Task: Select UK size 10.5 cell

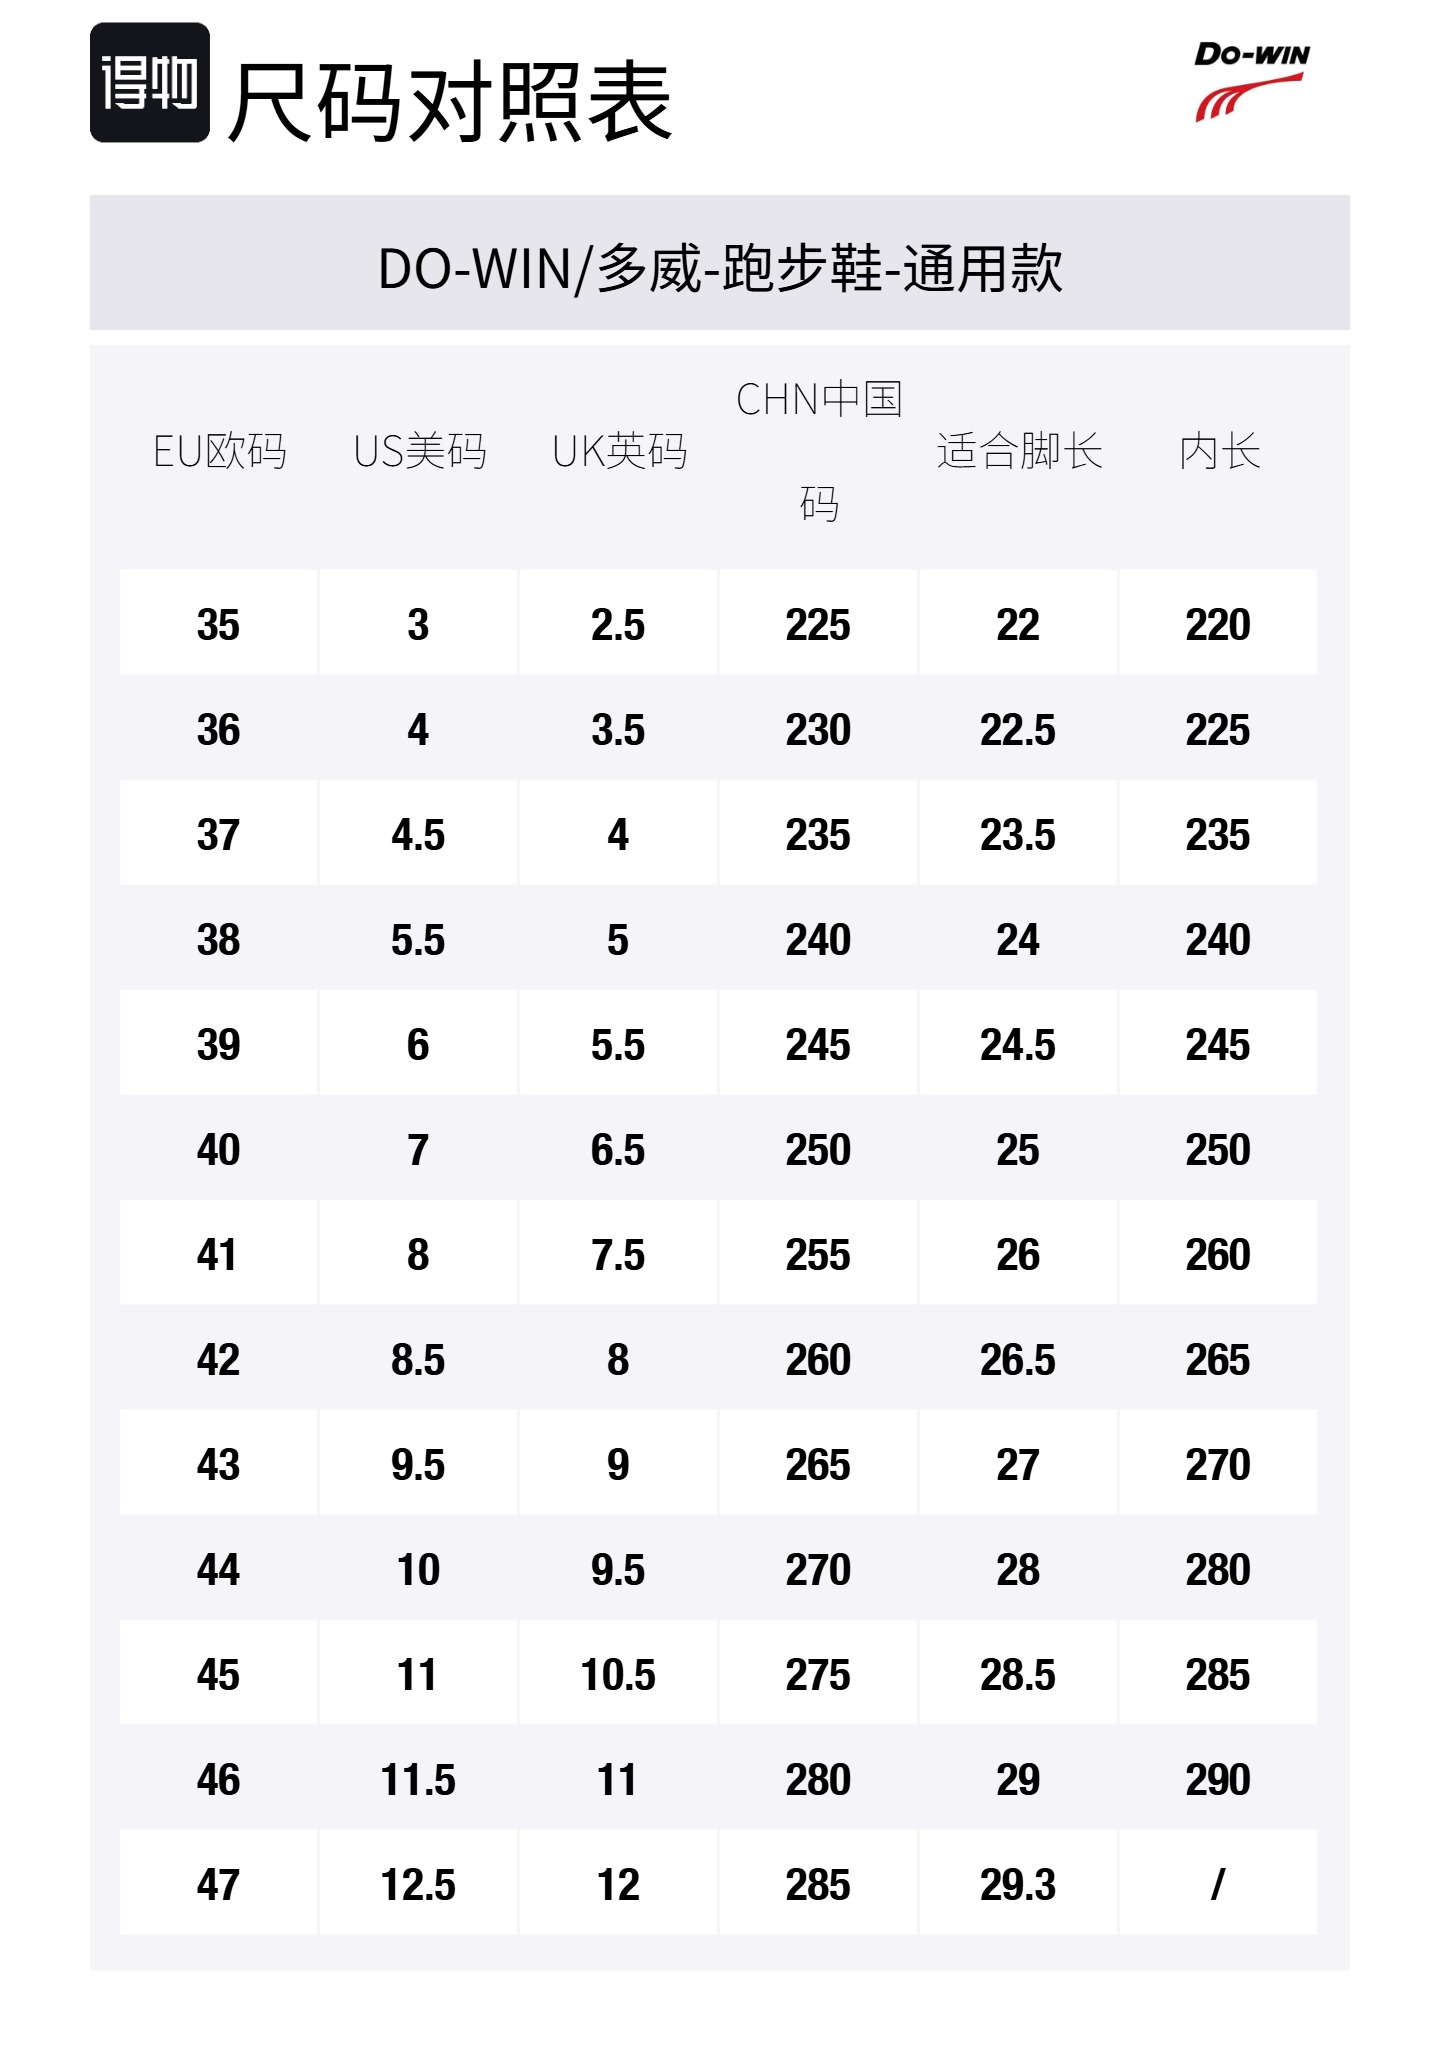Action: click(619, 1673)
